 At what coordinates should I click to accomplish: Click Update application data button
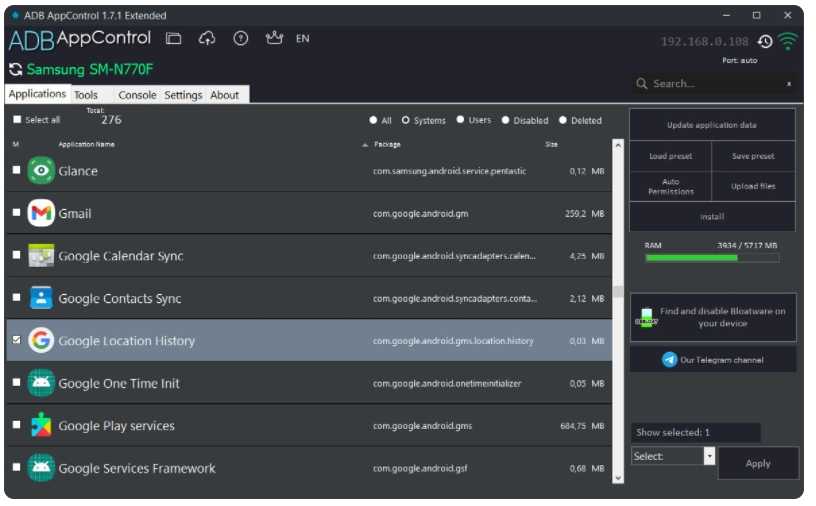coord(711,125)
